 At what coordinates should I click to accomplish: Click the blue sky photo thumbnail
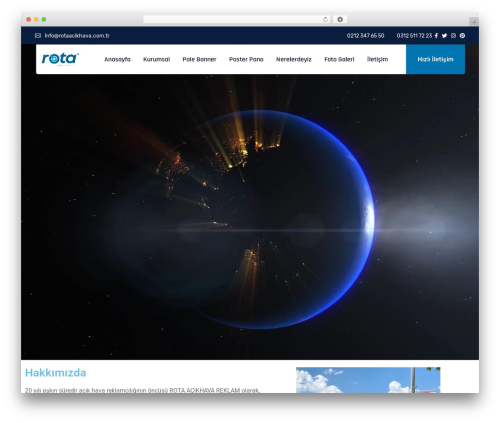click(368, 380)
